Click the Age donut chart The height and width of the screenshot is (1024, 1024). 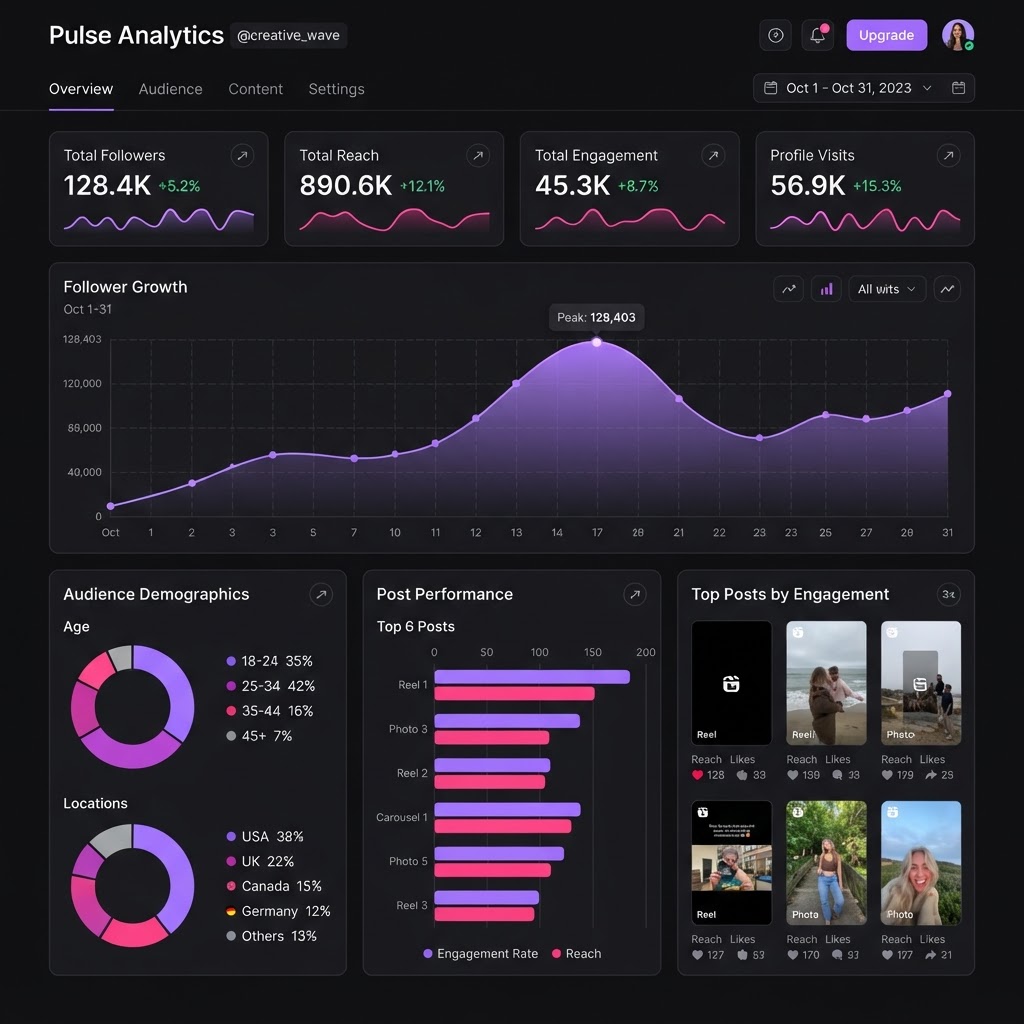tap(133, 707)
